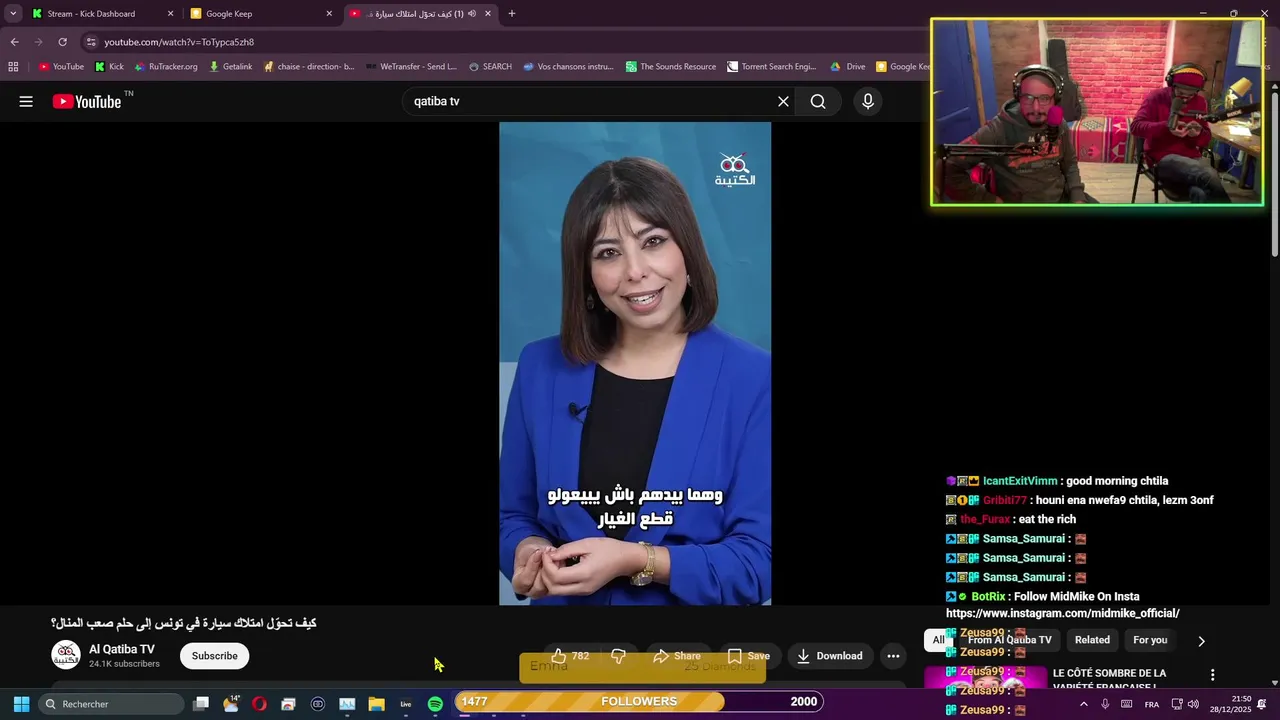Screen dimensions: 1280x720
Task: Open the volume control in system tray
Action: click(1193, 704)
